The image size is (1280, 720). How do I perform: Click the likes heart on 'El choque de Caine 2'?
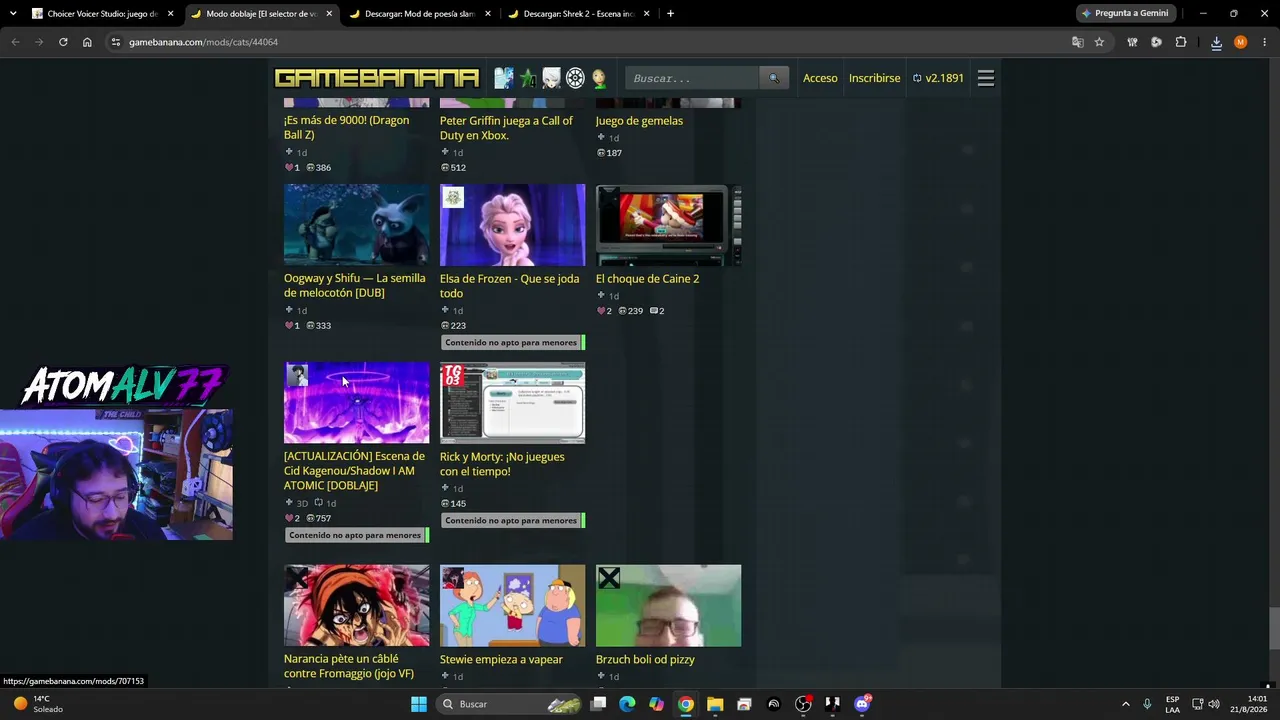point(602,311)
